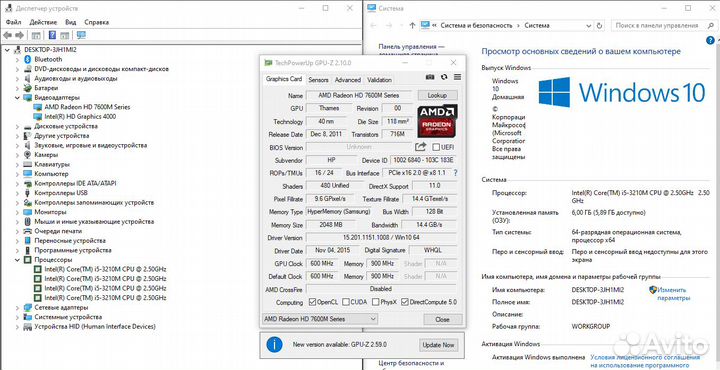Click the Батареи category icon
This screenshot has height=370, width=720.
click(x=27, y=88)
